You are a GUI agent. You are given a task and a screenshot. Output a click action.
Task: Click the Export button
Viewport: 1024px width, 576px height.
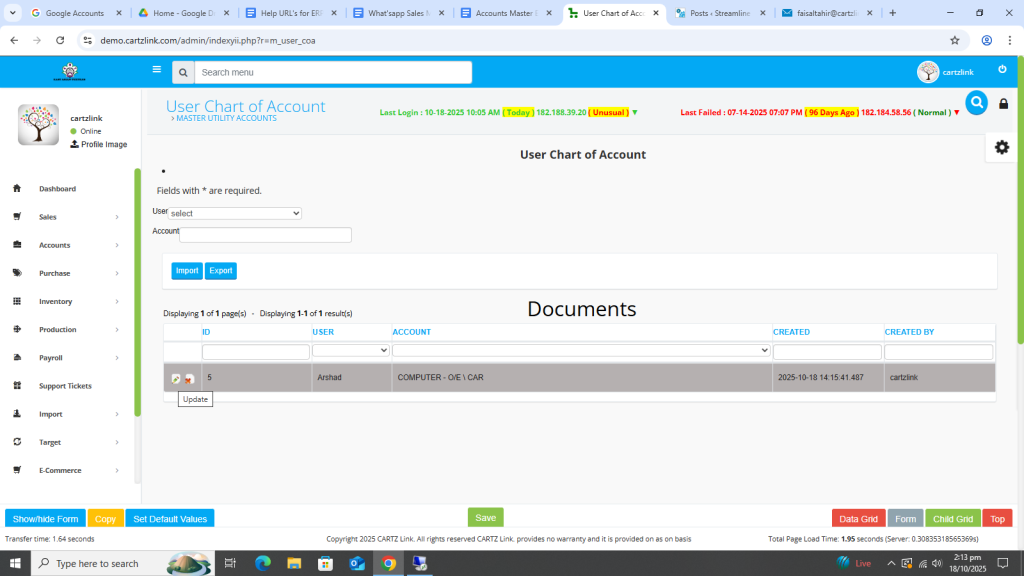221,271
